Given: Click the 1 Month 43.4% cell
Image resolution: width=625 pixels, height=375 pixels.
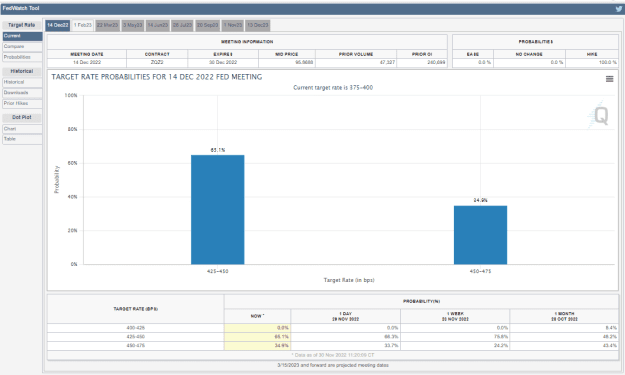Looking at the screenshot, I should tap(564, 346).
